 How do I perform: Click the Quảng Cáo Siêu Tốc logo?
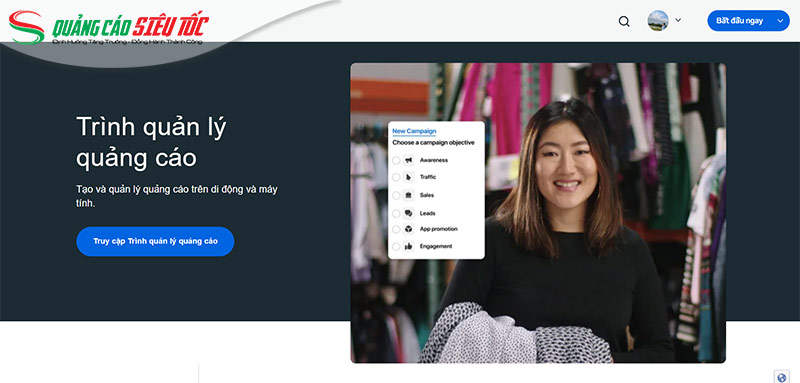click(x=109, y=28)
